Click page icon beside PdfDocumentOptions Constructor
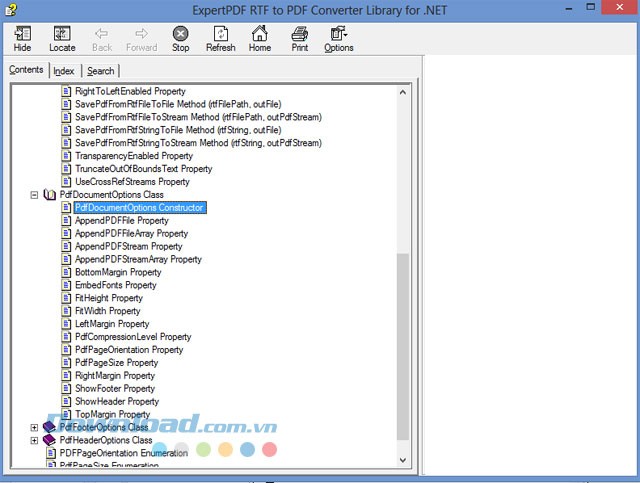Image resolution: width=640 pixels, height=483 pixels. pyautogui.click(x=66, y=207)
